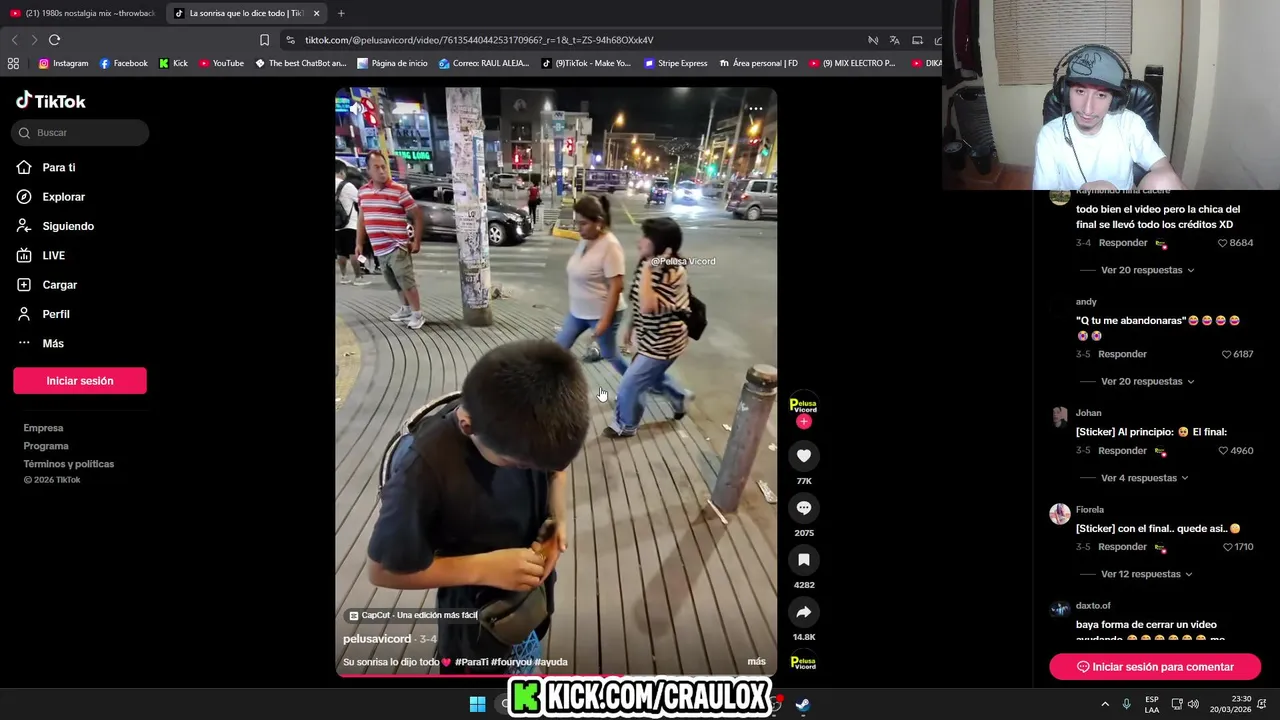Viewport: 1280px width, 720px height.
Task: Open the #ayuda hashtag
Action: pyautogui.click(x=551, y=662)
